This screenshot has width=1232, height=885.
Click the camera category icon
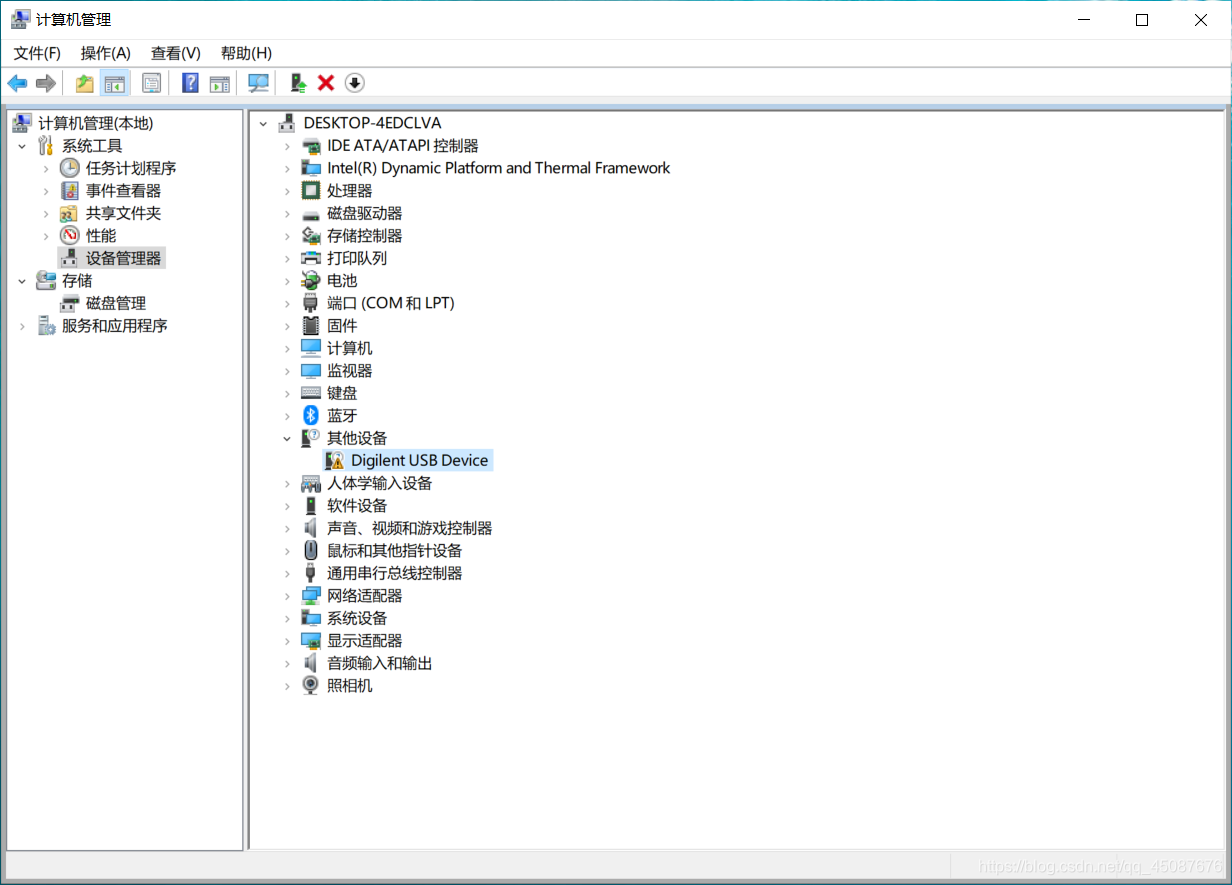tap(311, 685)
